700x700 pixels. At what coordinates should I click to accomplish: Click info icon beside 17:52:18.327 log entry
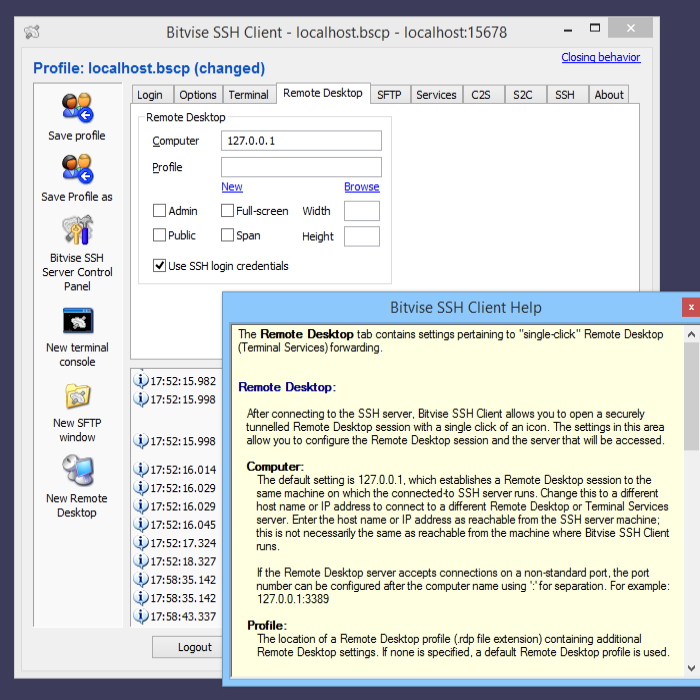141,561
